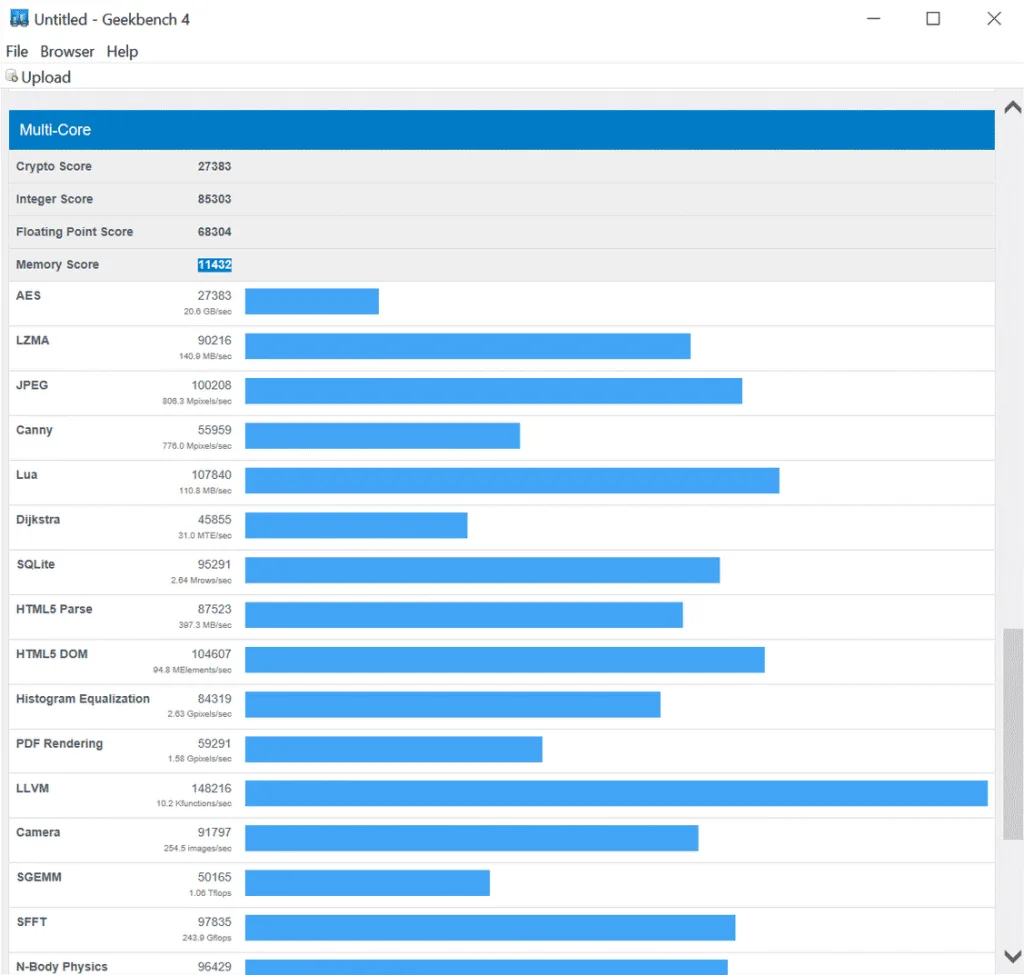Click the HTML5 Parse label
Screen dimensions: 1024x975
tap(54, 609)
